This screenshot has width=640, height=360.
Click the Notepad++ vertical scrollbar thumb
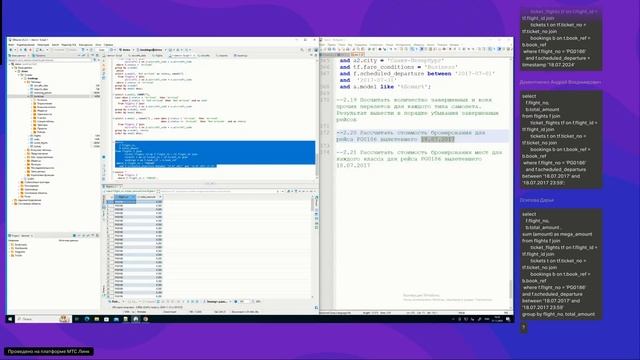point(511,289)
